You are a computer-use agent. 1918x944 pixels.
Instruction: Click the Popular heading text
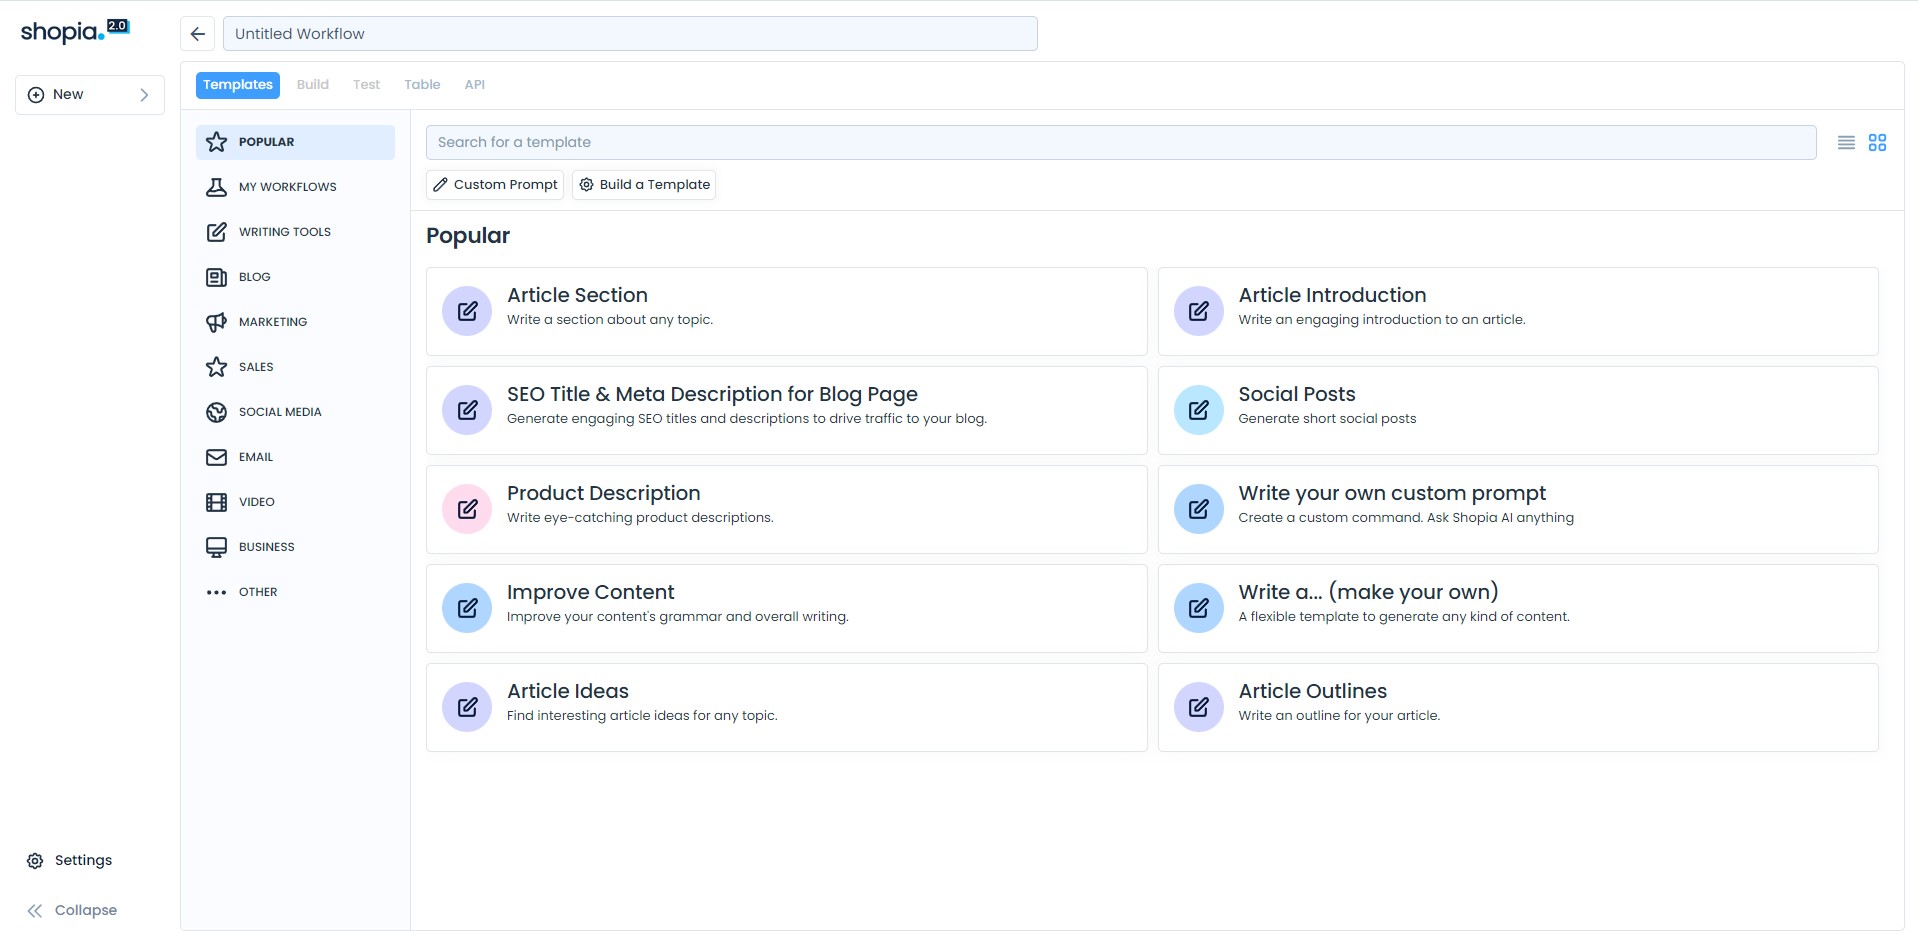coord(468,236)
